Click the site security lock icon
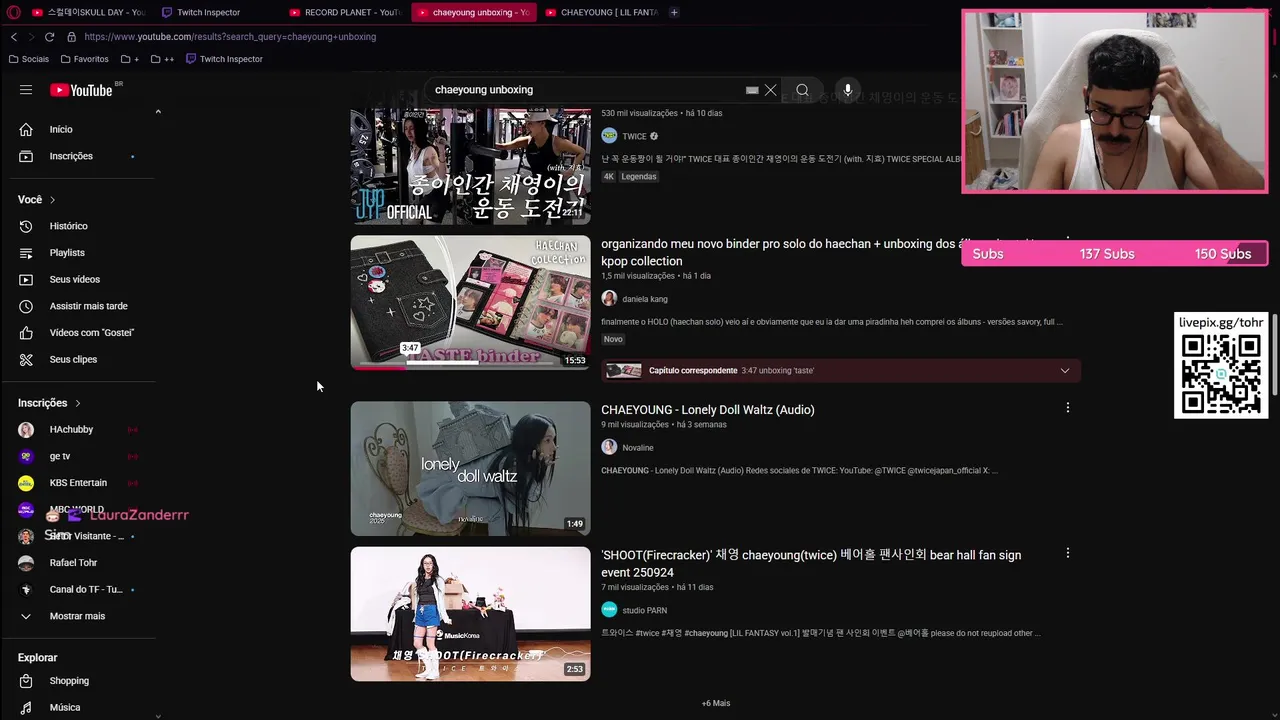 click(x=71, y=37)
